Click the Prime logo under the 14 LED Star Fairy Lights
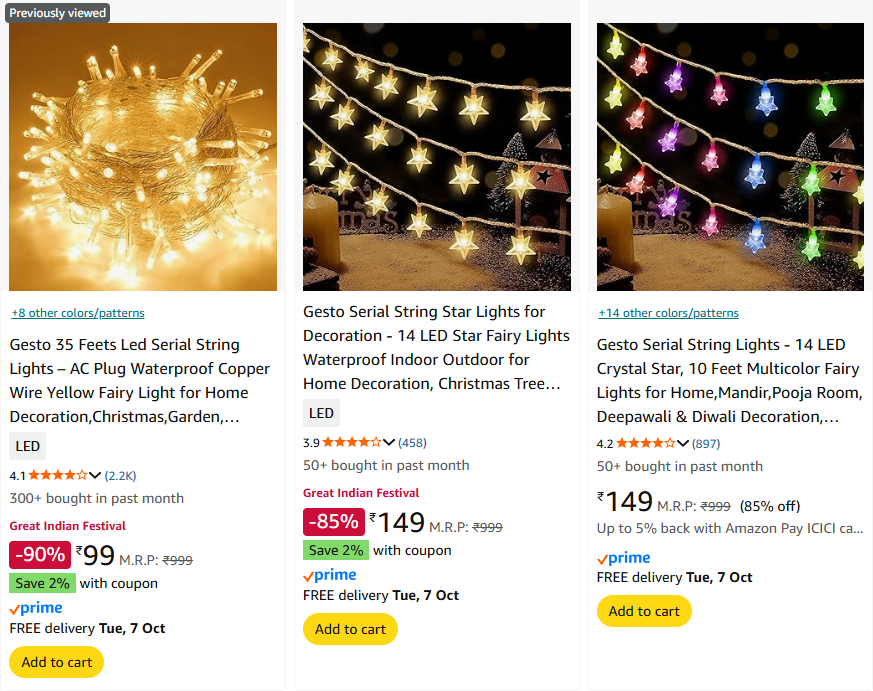The height and width of the screenshot is (691, 873). (330, 575)
